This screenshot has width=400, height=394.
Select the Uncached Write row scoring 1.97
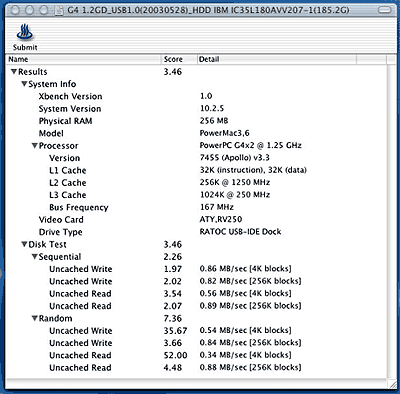(197, 269)
